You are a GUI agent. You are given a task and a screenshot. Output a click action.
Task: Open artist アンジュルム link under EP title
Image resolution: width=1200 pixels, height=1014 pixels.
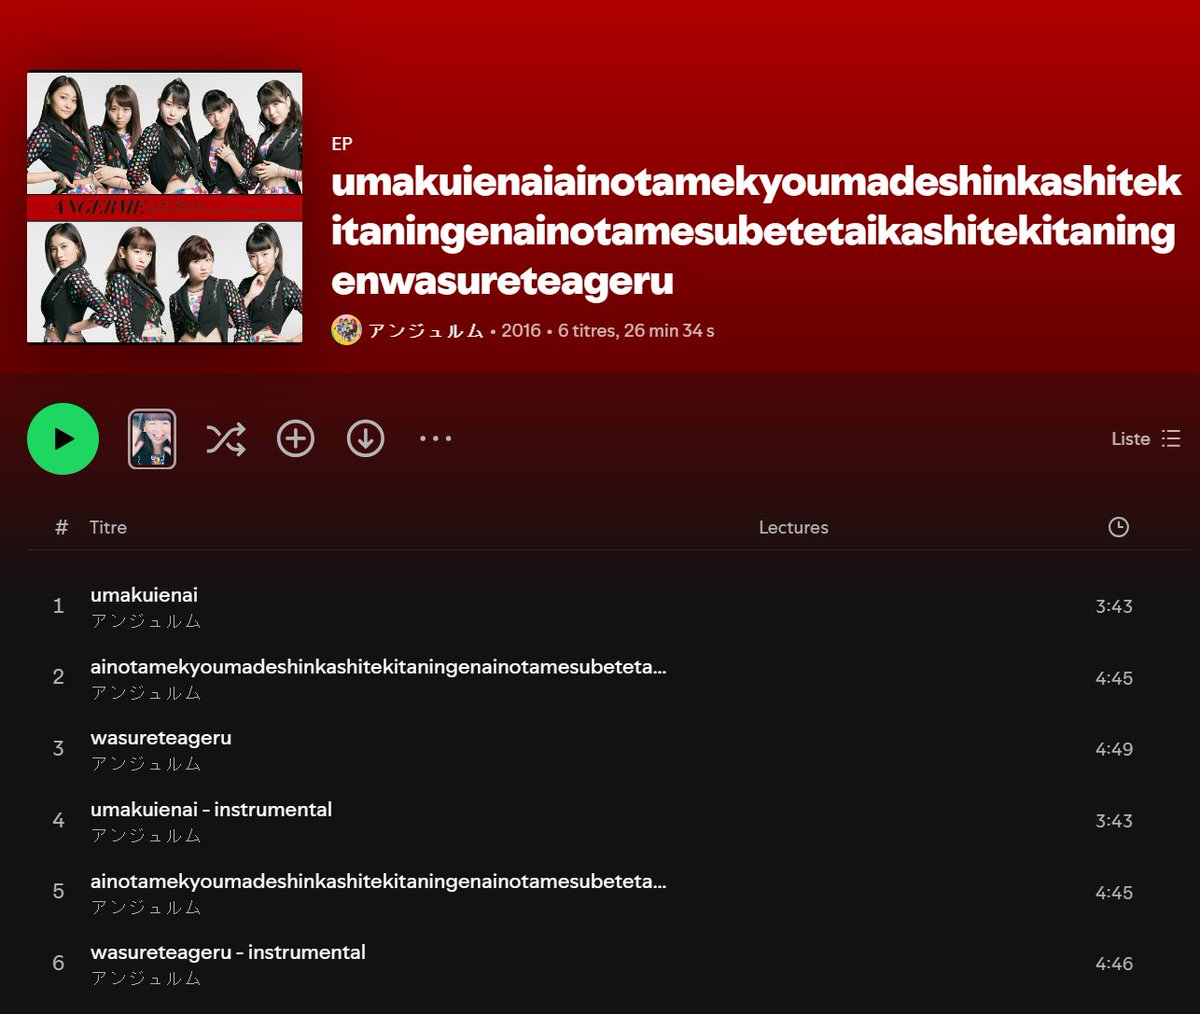[x=425, y=331]
